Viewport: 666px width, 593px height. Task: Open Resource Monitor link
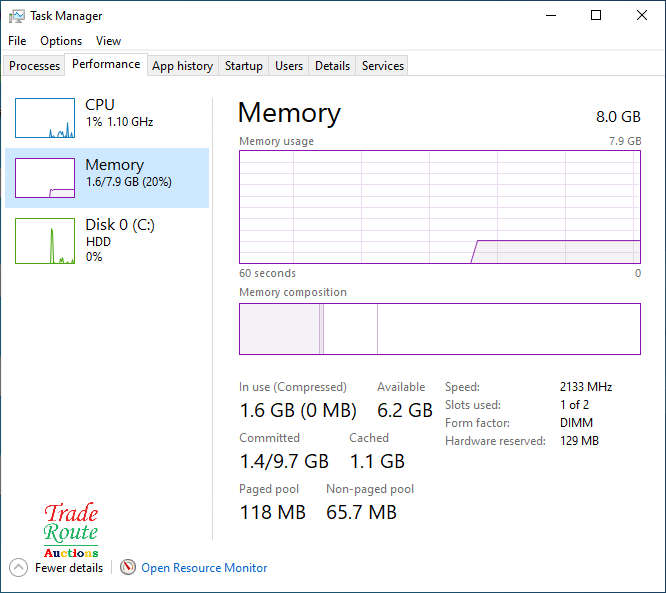click(x=204, y=568)
